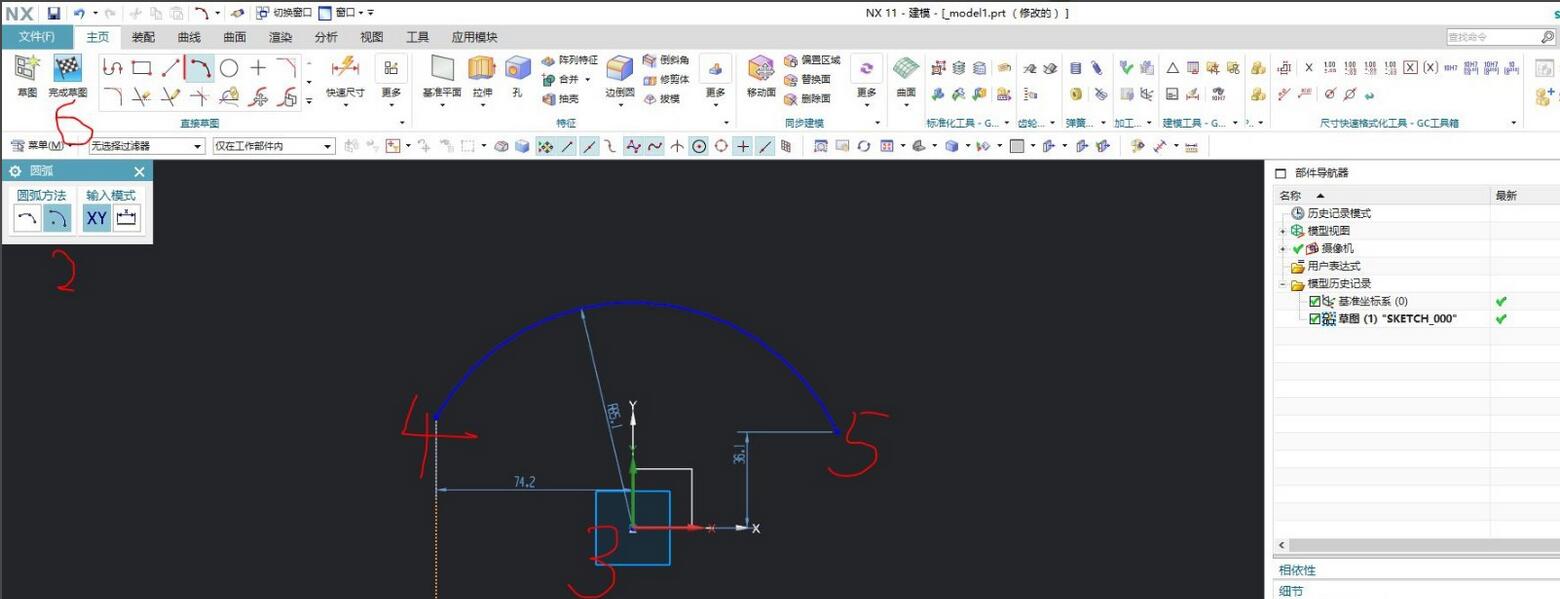
Task: Expand the 相依性 panel section
Action: click(1297, 570)
